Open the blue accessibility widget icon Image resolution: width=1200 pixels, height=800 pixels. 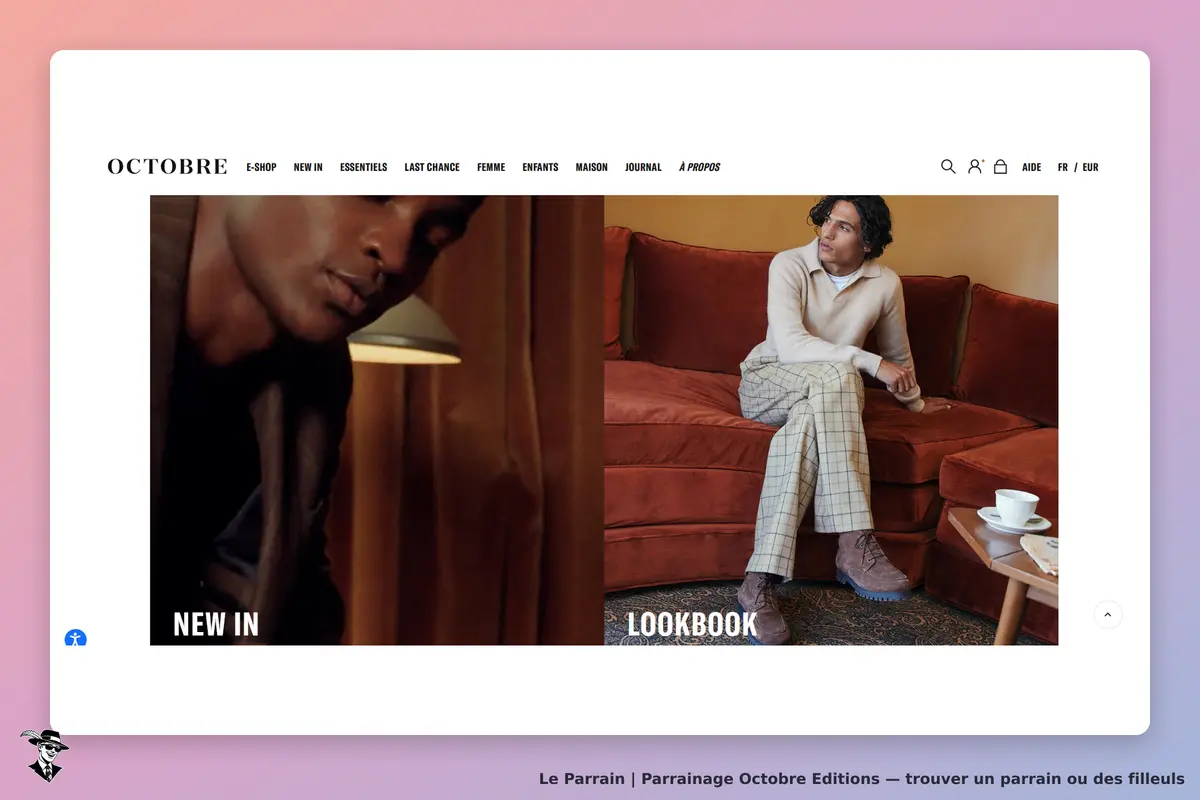[x=76, y=638]
